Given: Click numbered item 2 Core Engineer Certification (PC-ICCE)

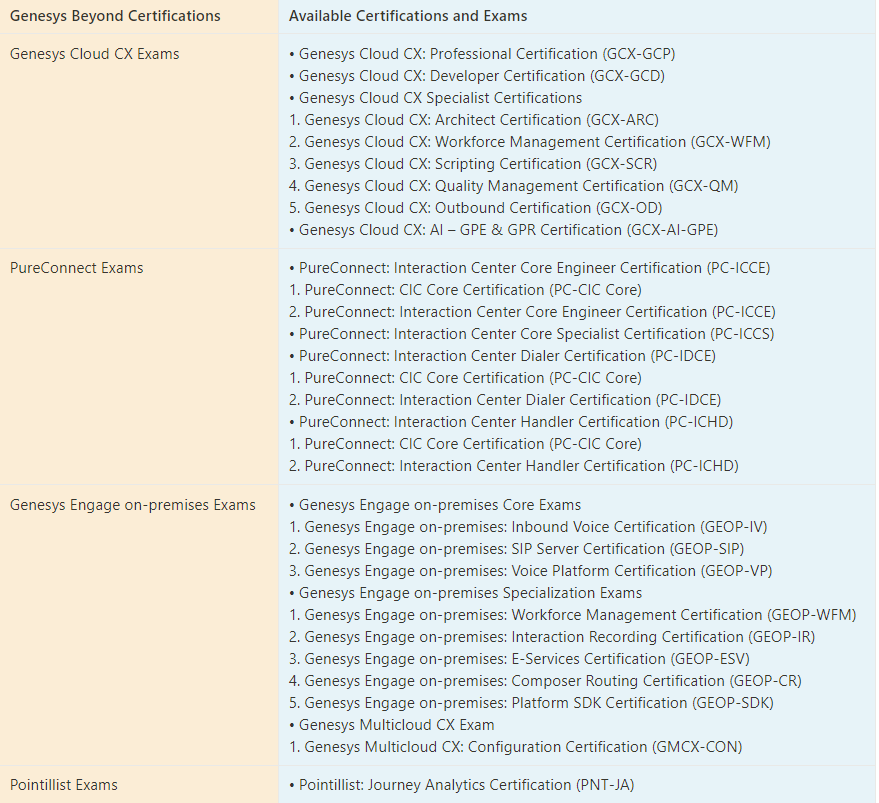Looking at the screenshot, I should click(533, 311).
